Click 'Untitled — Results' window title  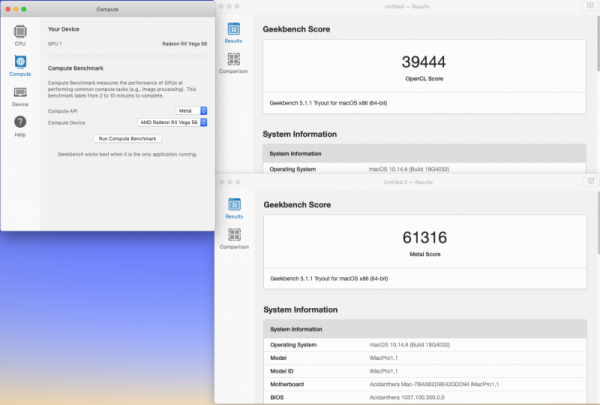(407, 7)
